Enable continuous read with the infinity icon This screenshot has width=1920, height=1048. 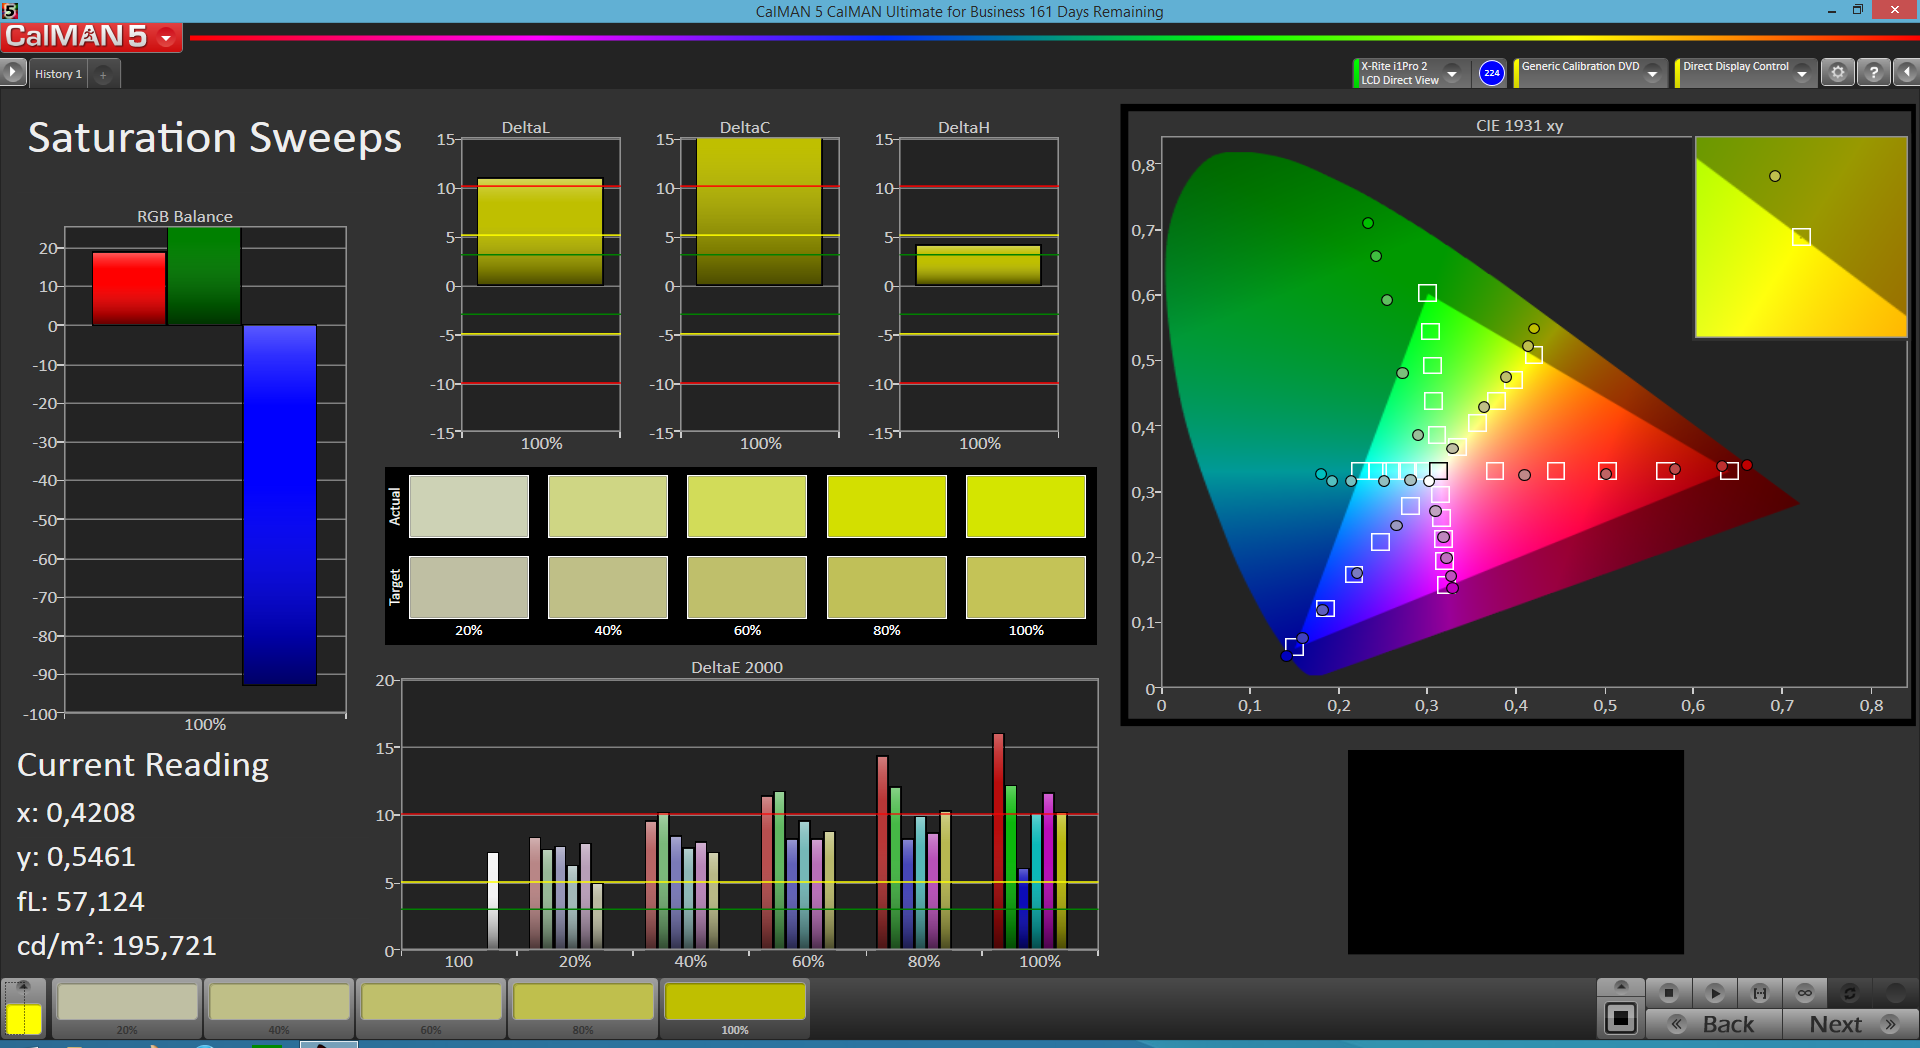(1805, 993)
